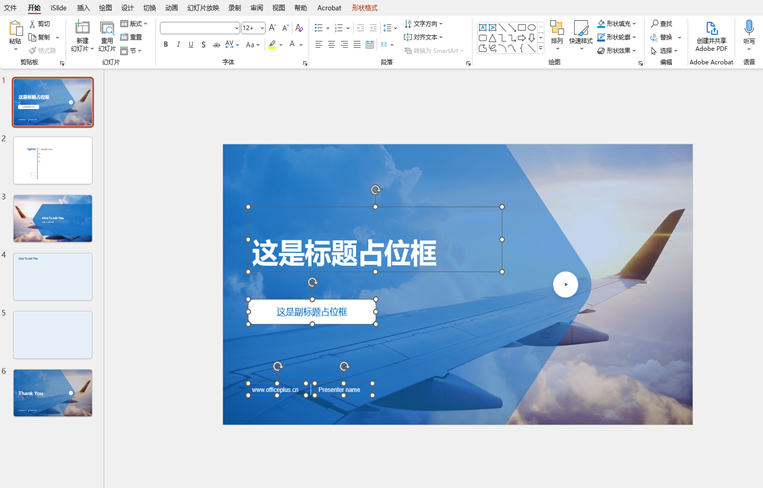Expand the shapes gallery More arrow
Image resolution: width=763 pixels, height=488 pixels.
[x=541, y=48]
